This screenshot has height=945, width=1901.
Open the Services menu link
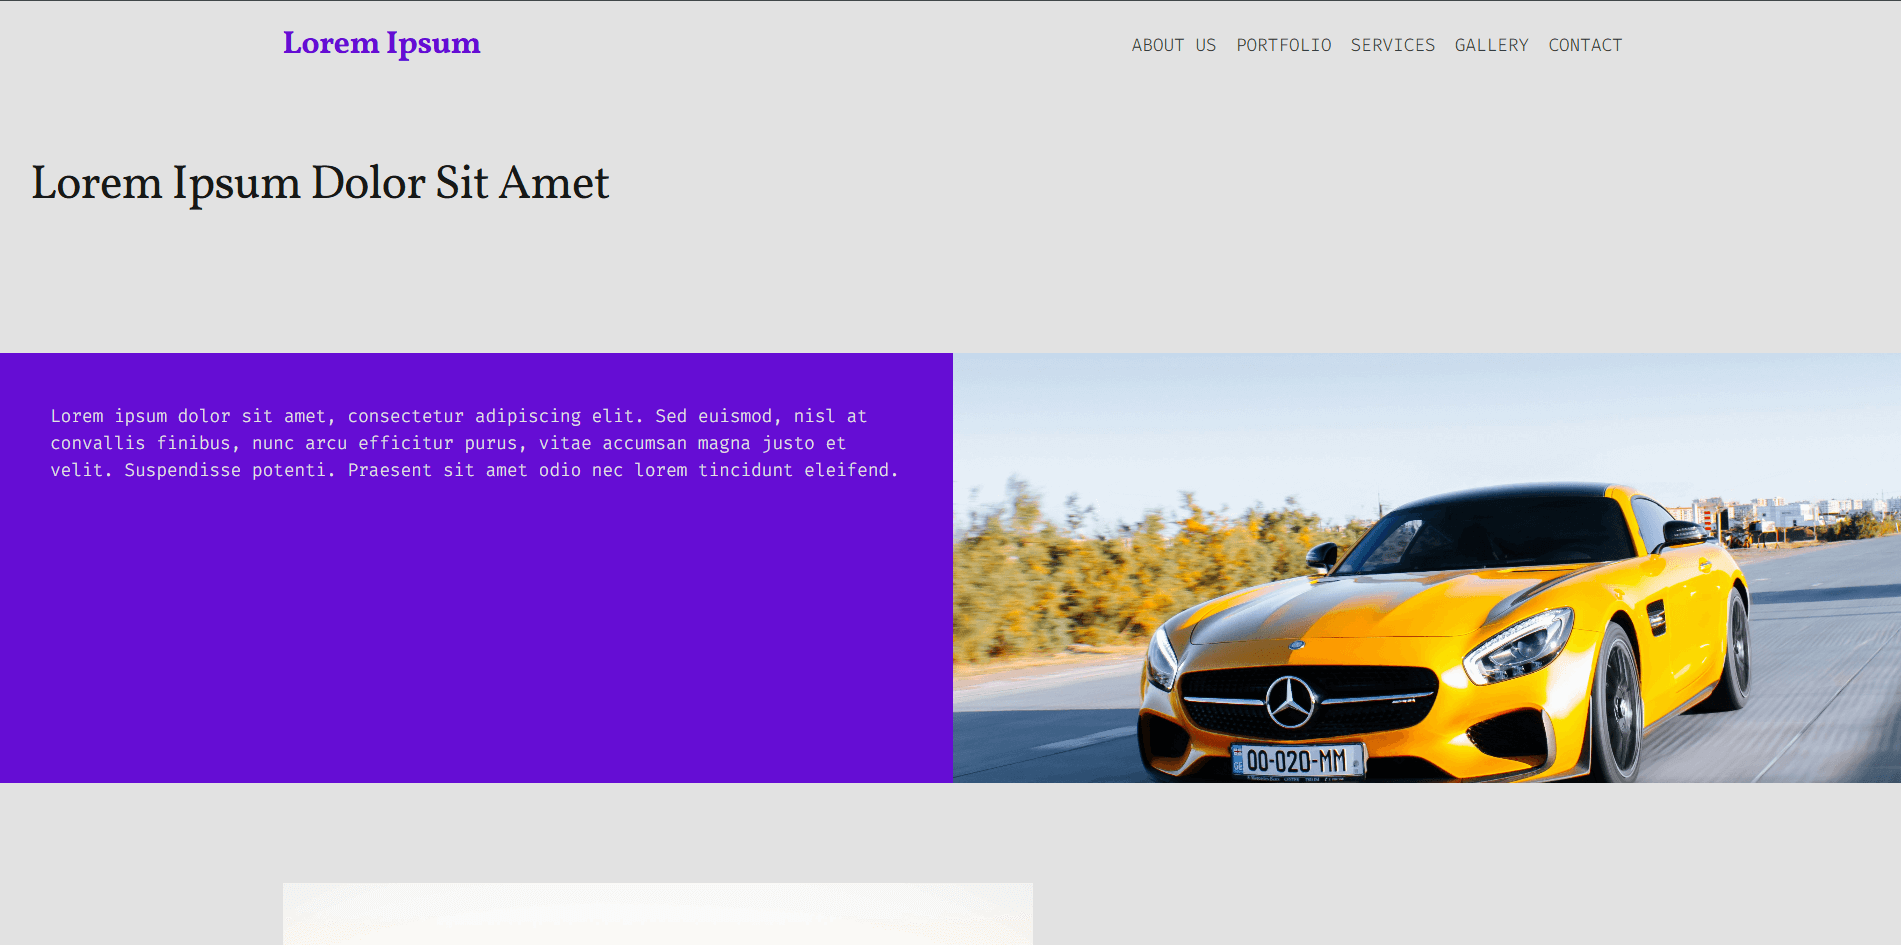(1393, 45)
